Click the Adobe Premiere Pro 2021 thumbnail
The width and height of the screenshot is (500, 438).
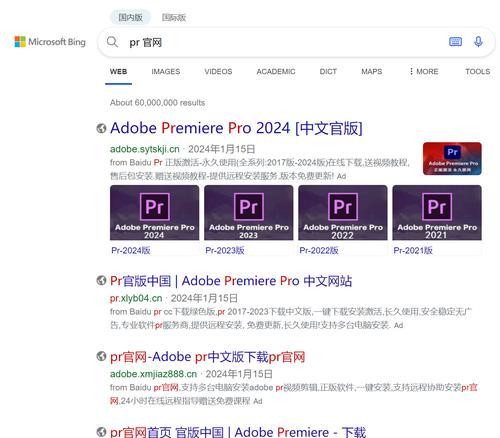pos(437,213)
